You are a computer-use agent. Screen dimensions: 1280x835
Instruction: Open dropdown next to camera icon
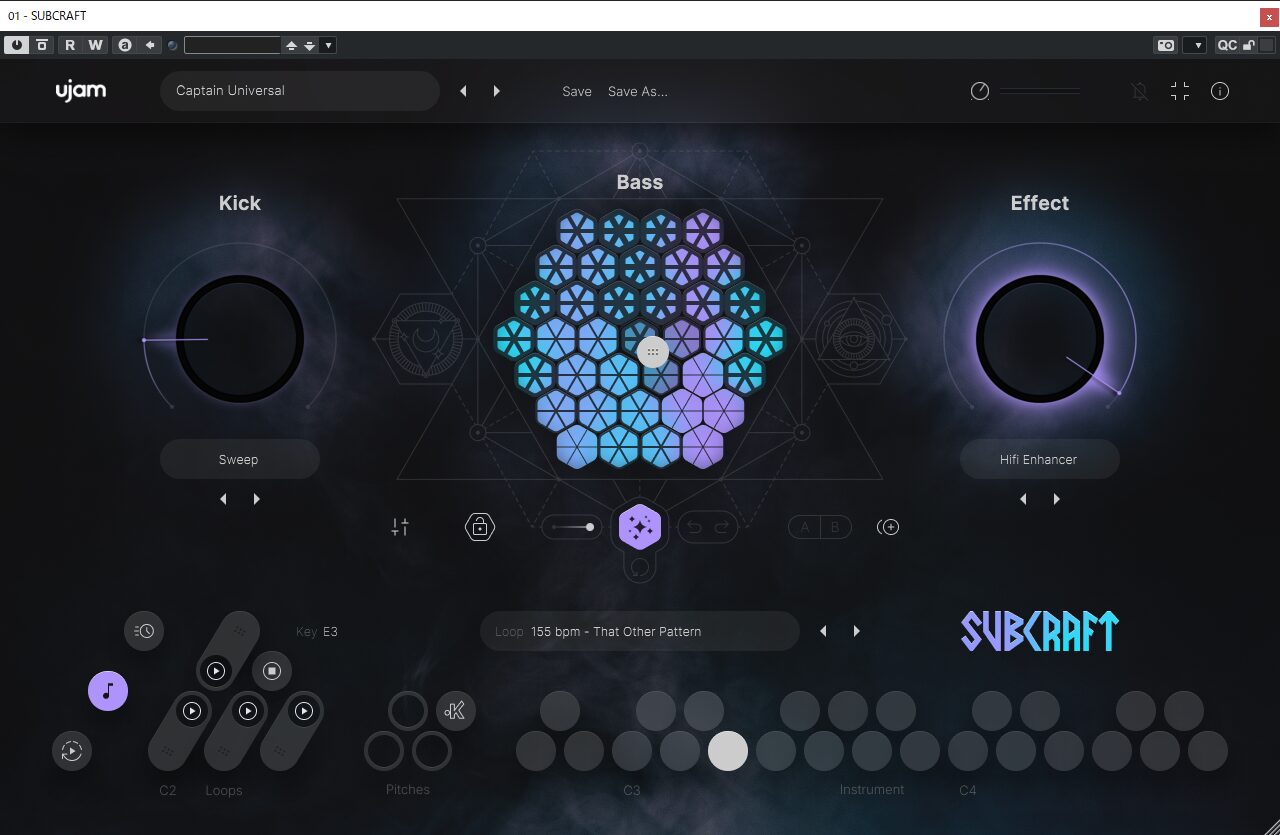[x=1194, y=45]
